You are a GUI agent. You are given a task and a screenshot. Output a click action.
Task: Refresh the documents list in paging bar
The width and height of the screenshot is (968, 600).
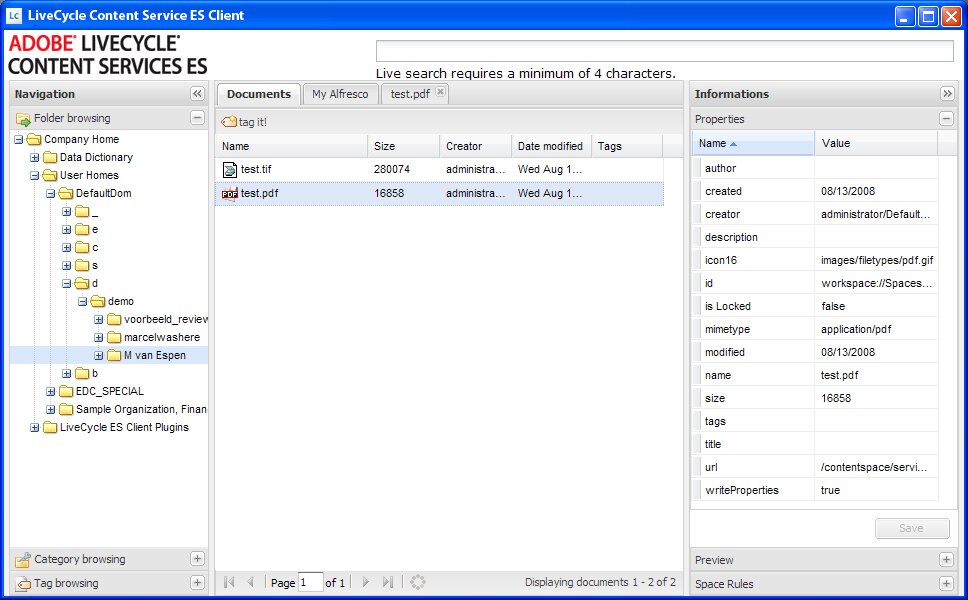pos(418,582)
